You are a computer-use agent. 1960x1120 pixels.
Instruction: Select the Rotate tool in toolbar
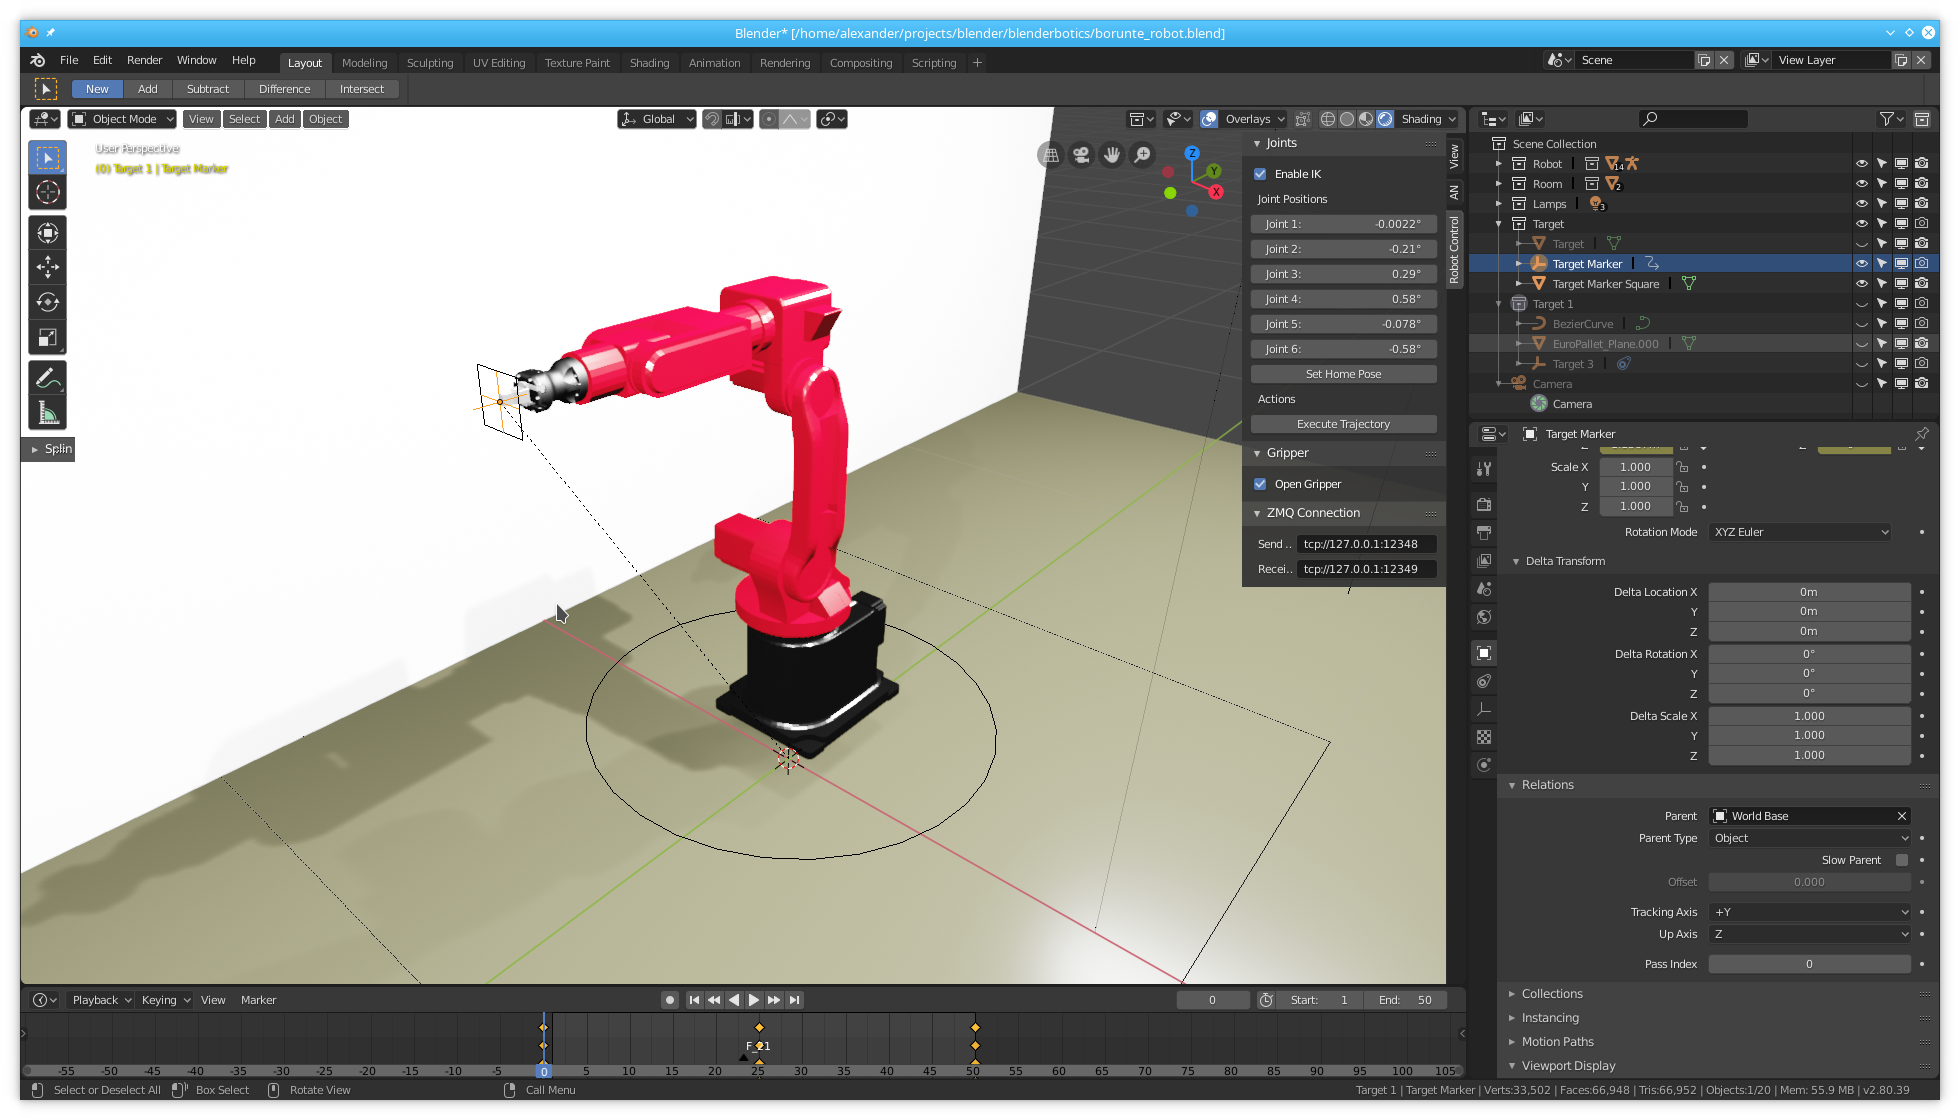point(48,302)
